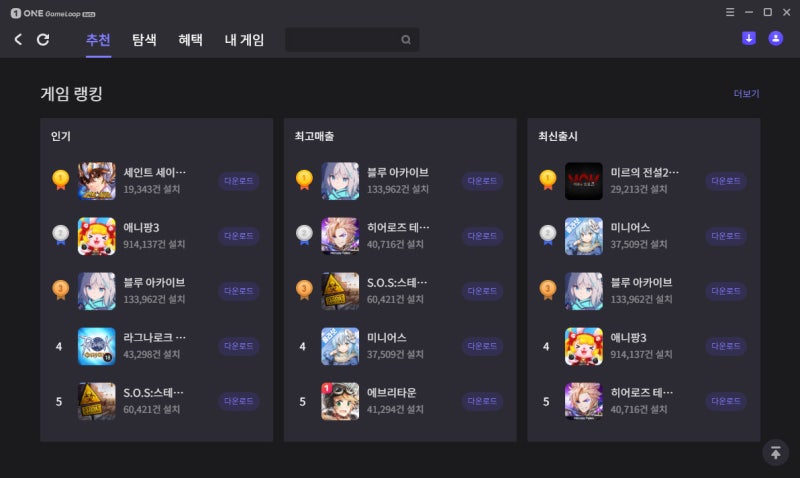Open the hamburger menu in title bar
Image resolution: width=800 pixels, height=478 pixels.
click(730, 12)
